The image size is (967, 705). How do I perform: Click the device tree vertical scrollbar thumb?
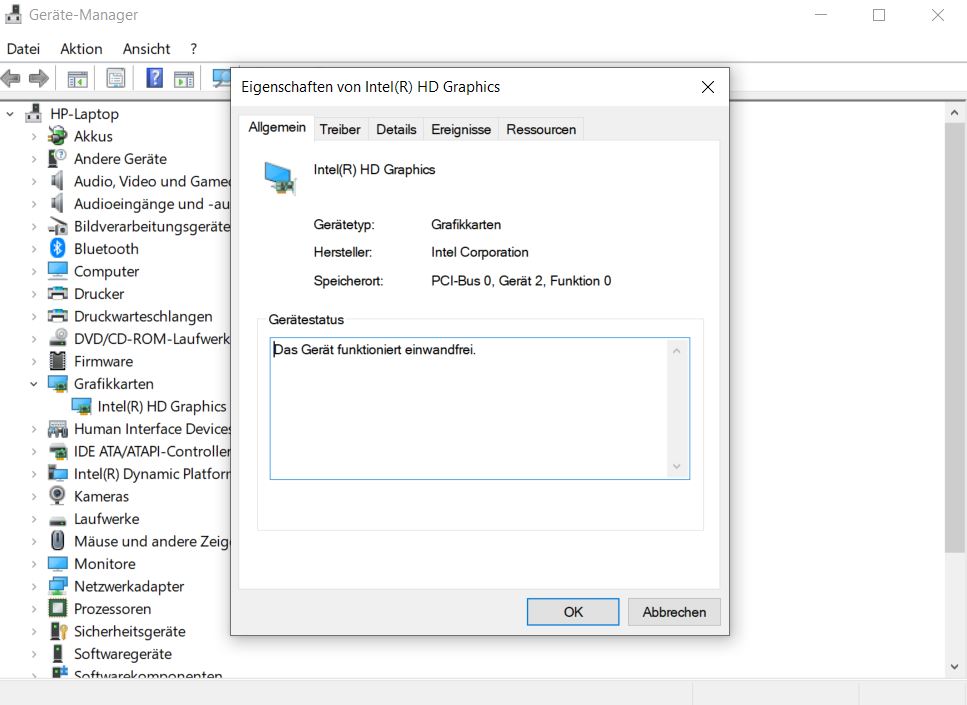pos(954,338)
